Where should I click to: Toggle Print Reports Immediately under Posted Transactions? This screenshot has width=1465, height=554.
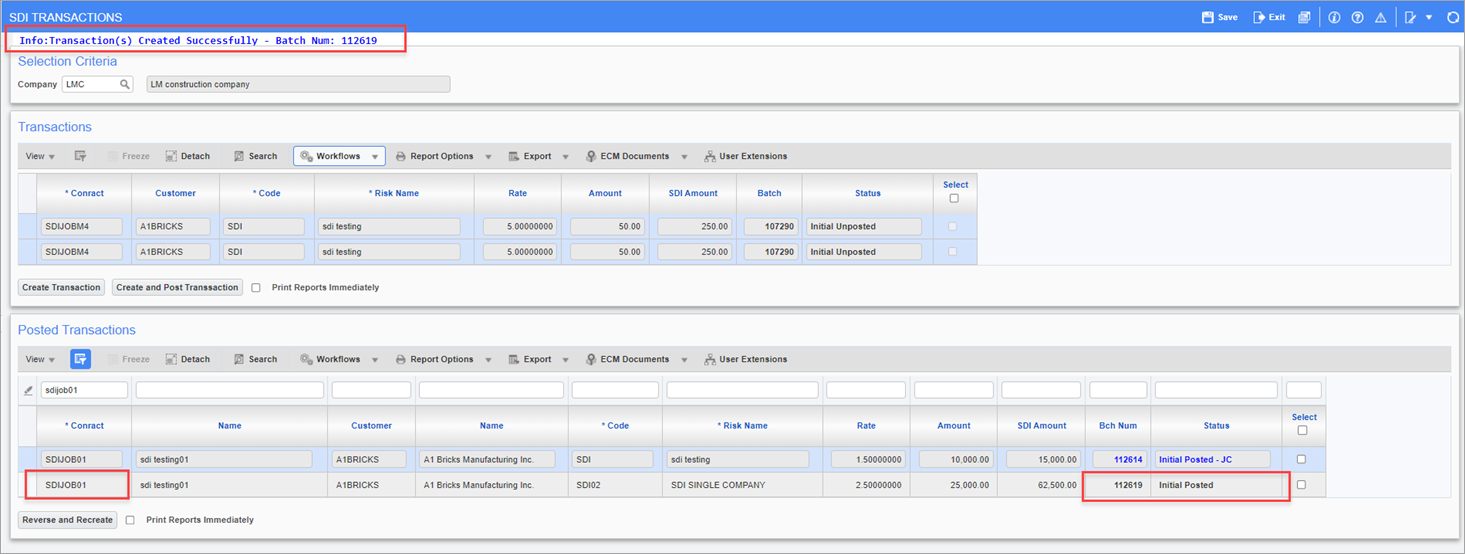pyautogui.click(x=130, y=521)
